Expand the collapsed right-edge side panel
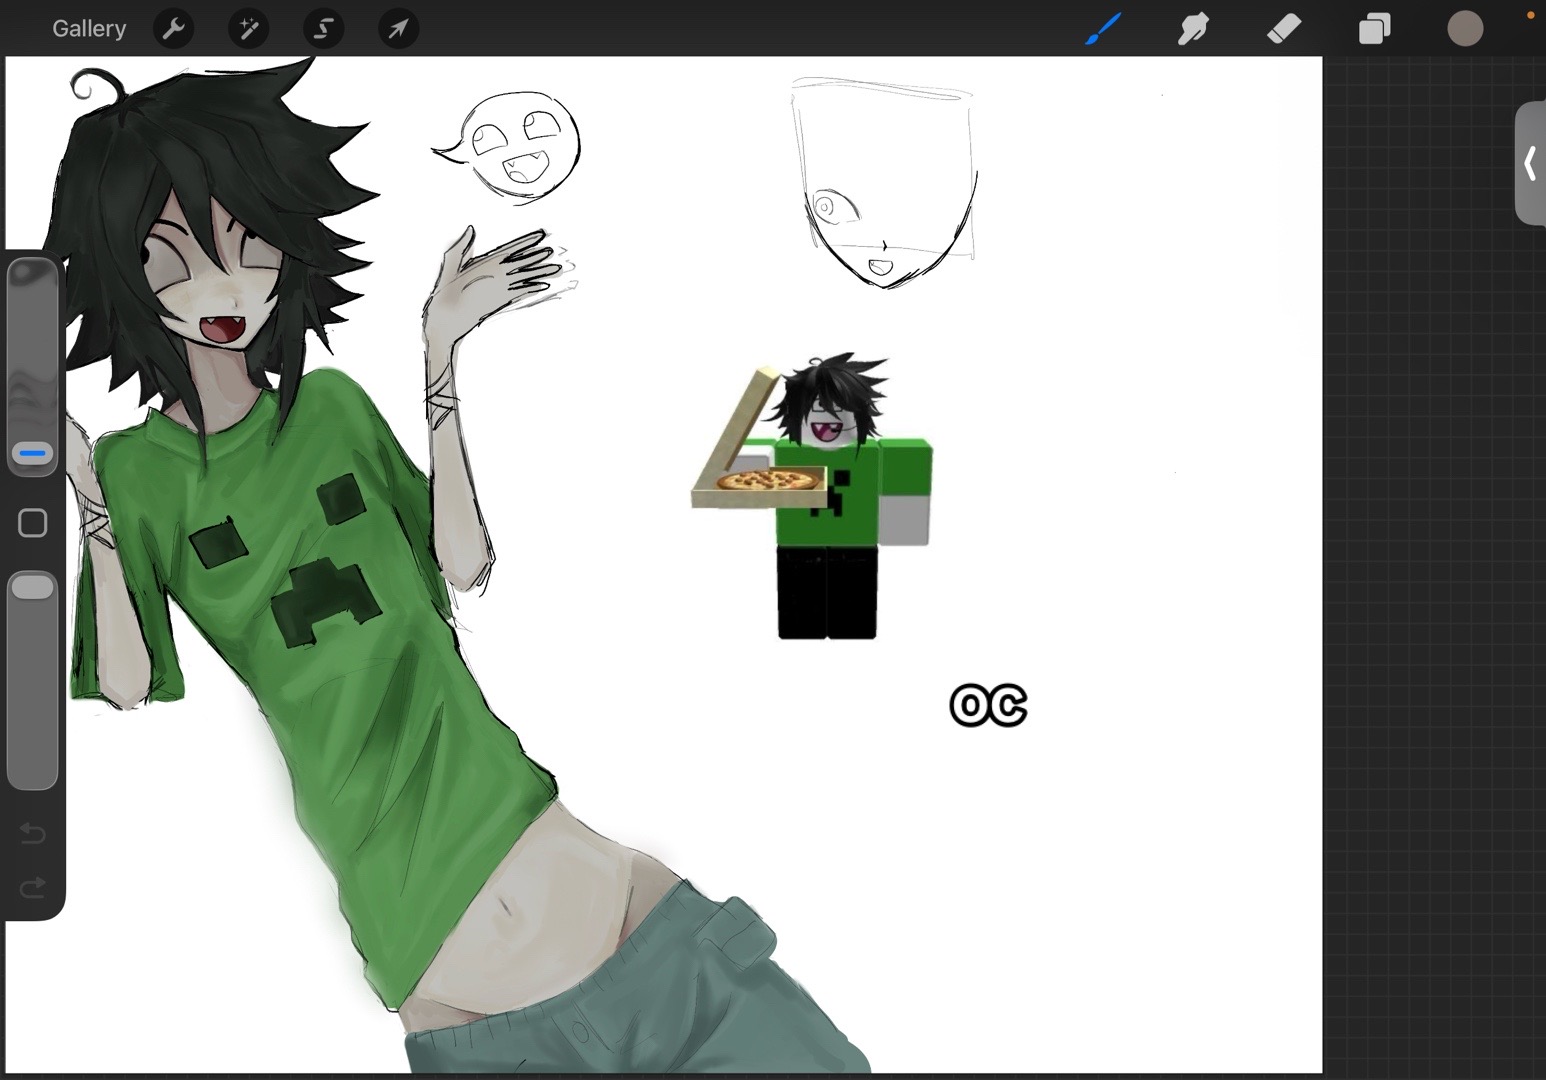 (1530, 163)
